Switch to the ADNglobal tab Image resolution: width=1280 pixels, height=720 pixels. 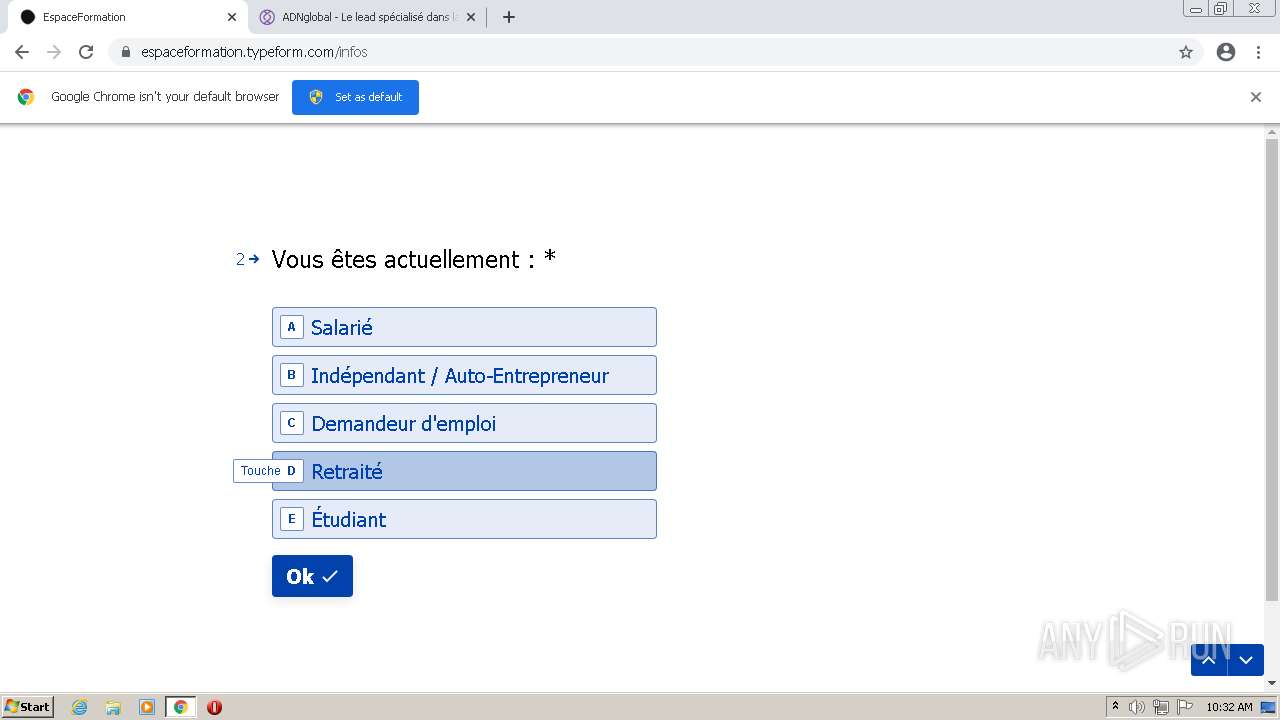[x=367, y=17]
